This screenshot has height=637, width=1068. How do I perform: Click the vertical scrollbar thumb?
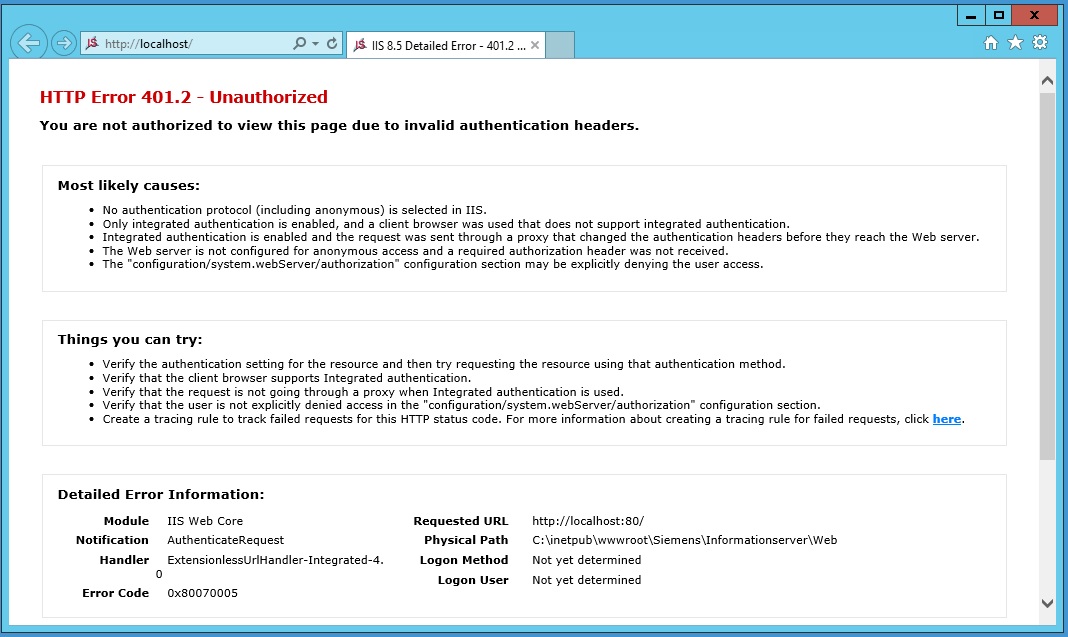[x=1048, y=276]
